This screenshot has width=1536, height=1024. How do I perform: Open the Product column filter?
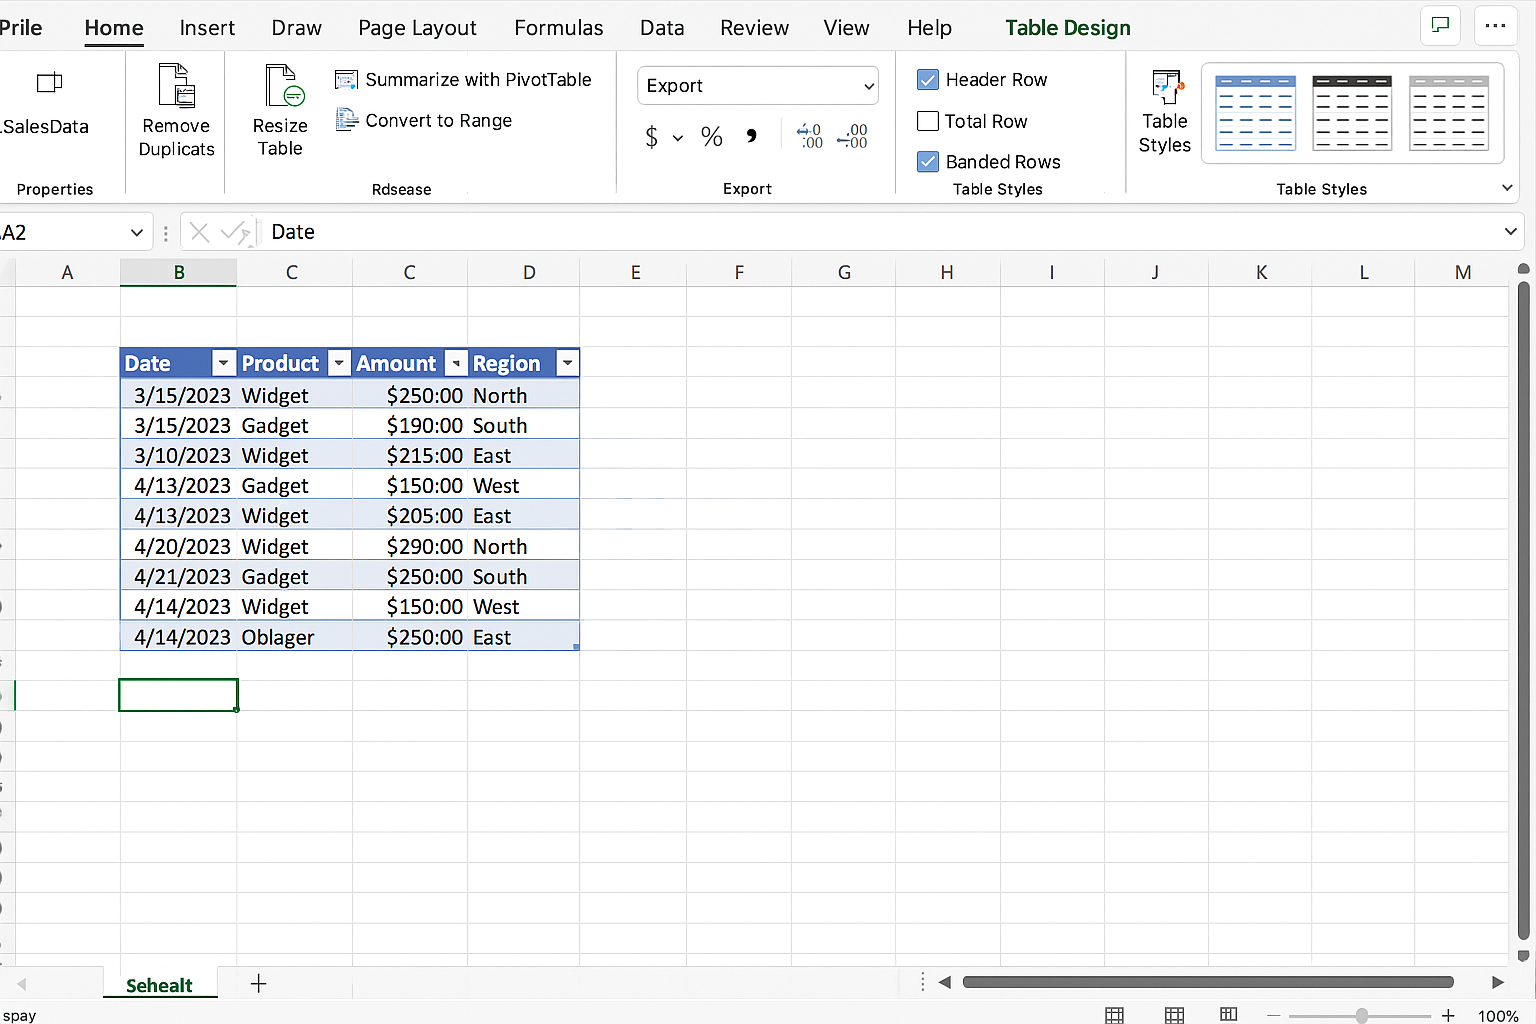[340, 363]
